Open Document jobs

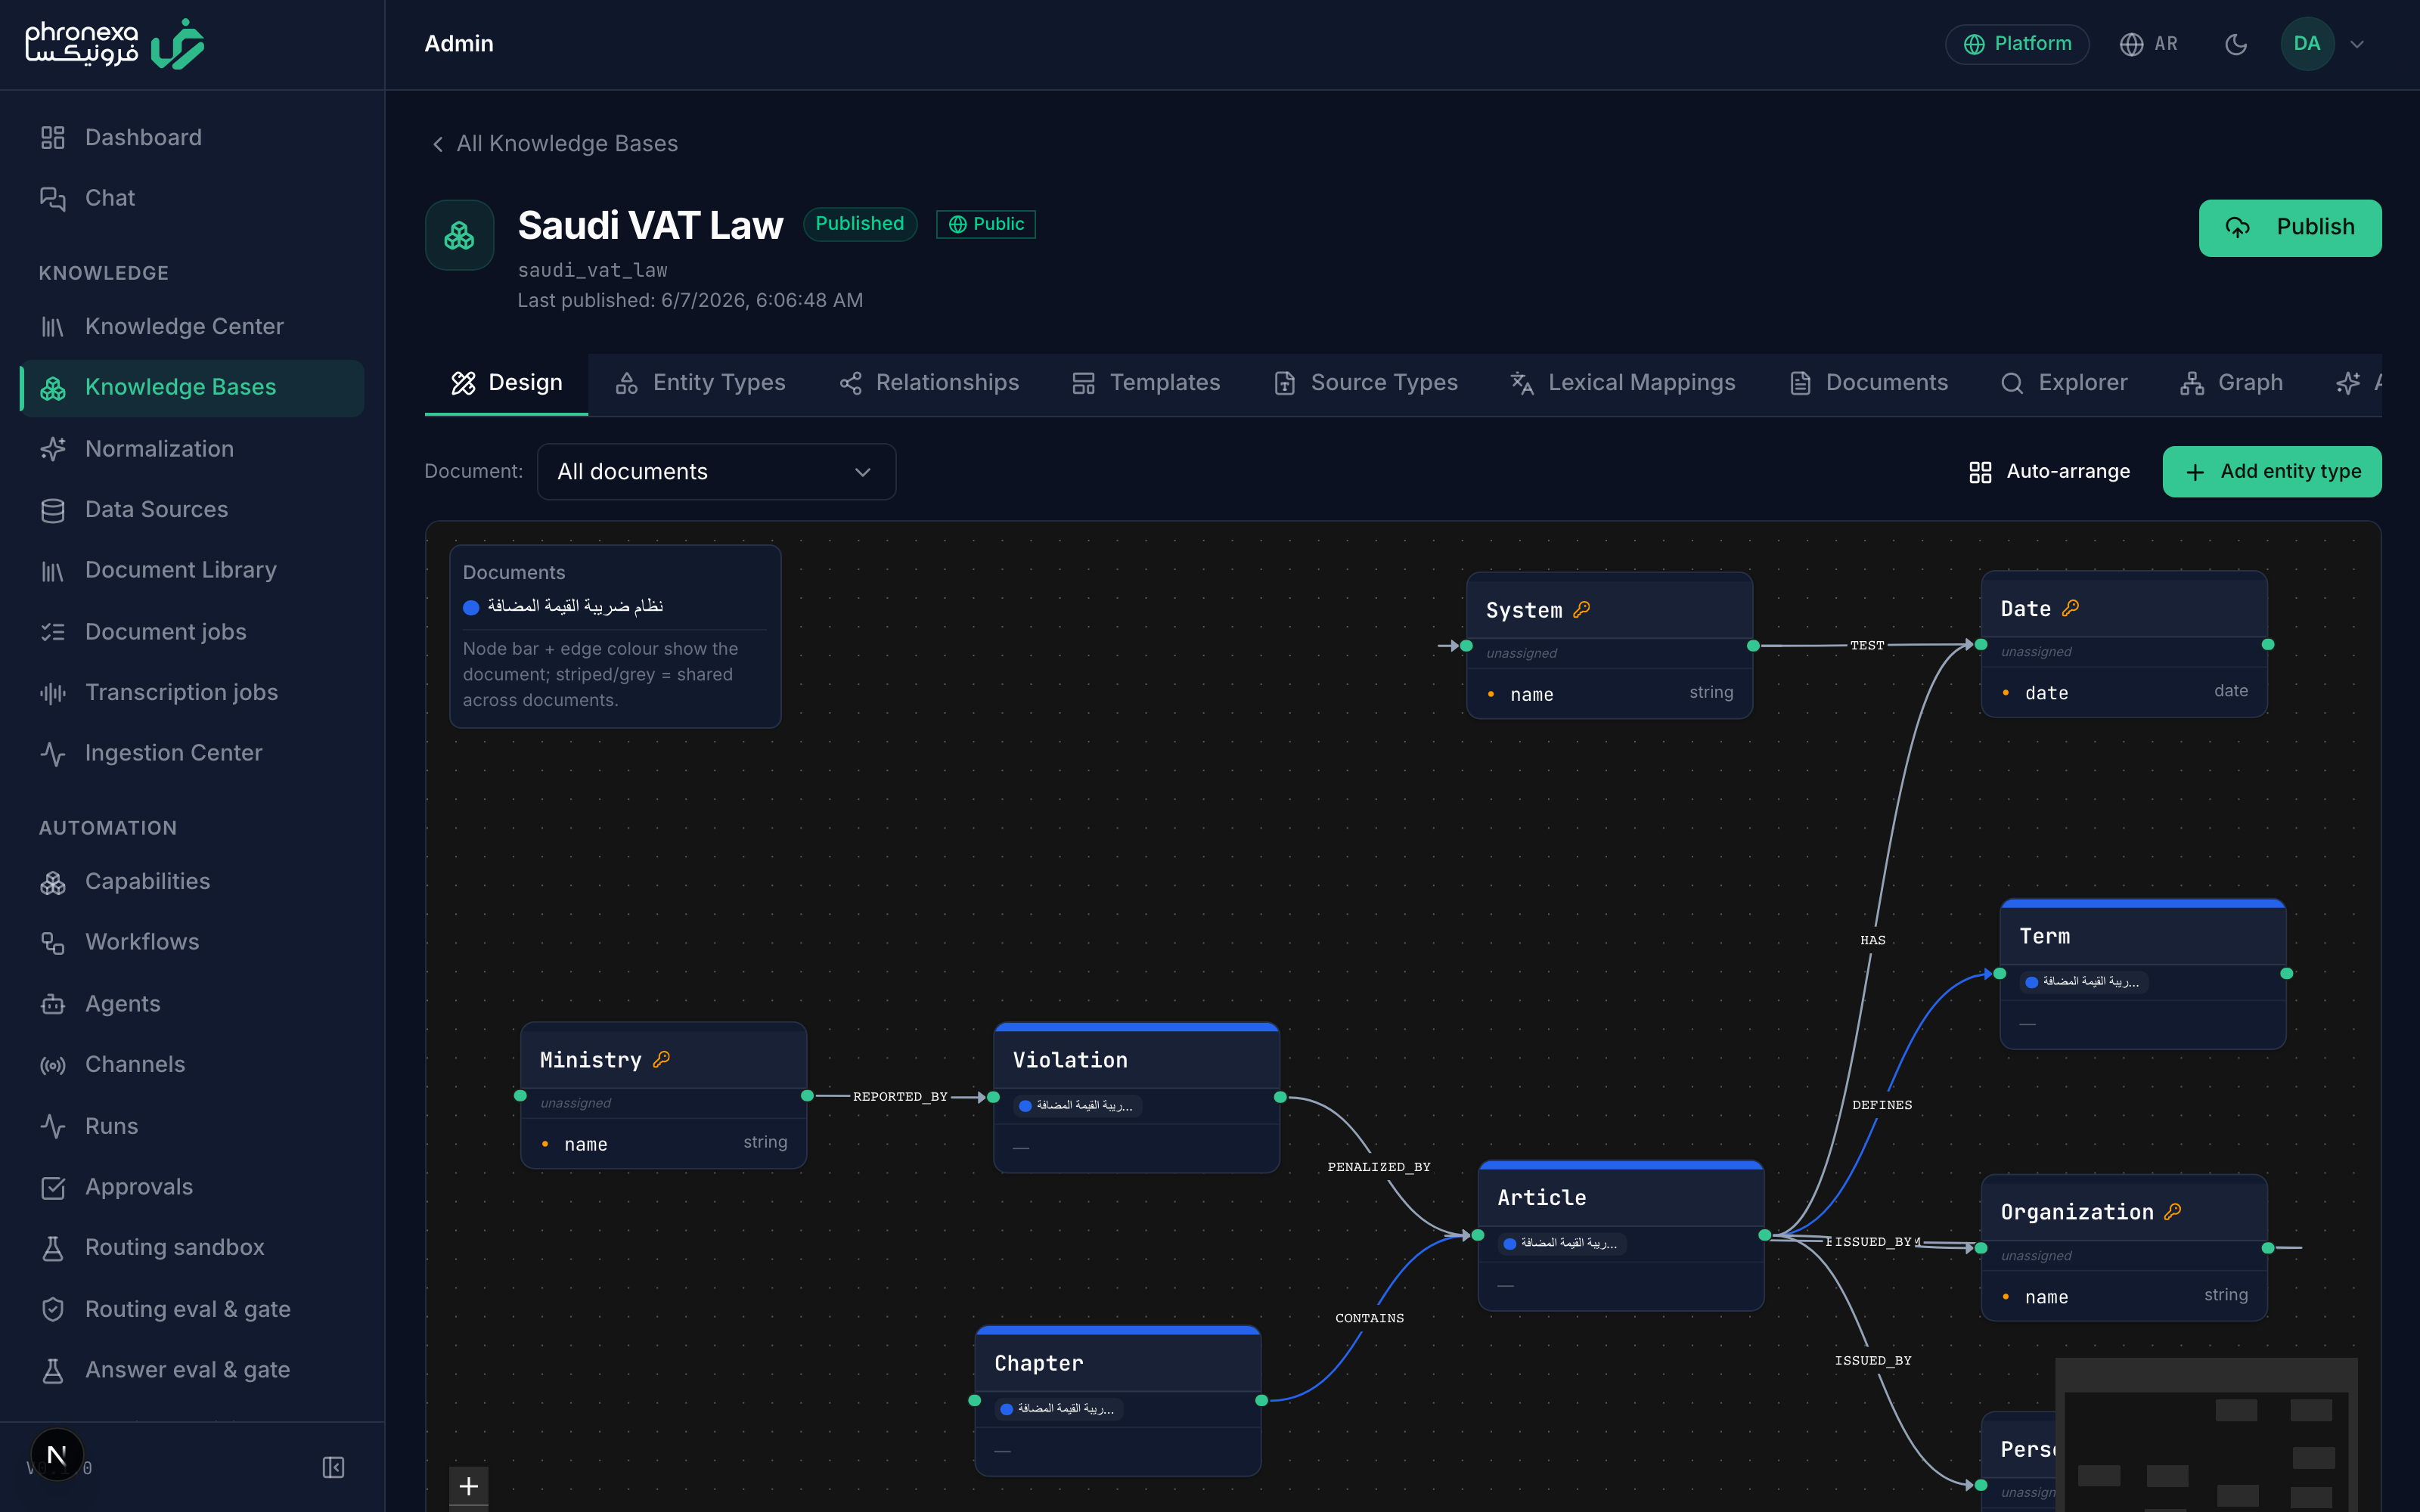point(191,632)
